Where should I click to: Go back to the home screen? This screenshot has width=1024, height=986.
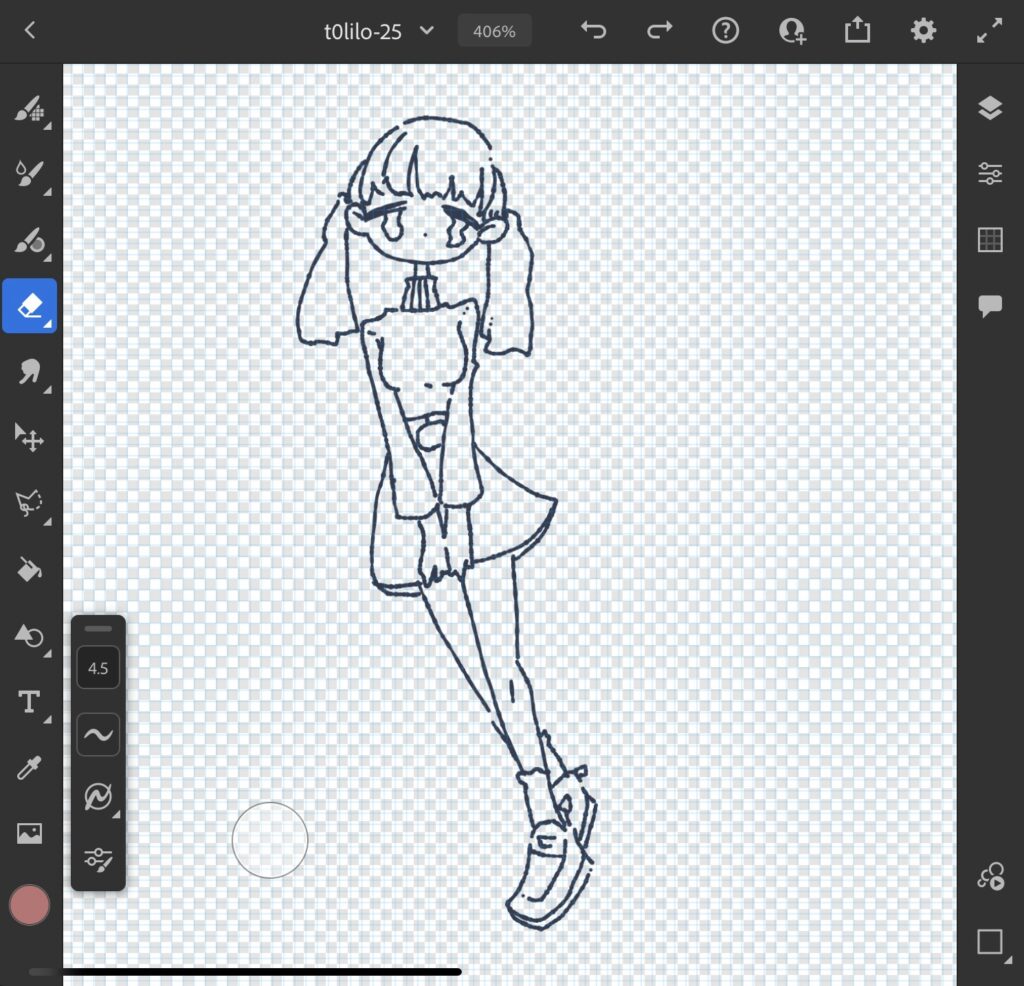(x=30, y=31)
